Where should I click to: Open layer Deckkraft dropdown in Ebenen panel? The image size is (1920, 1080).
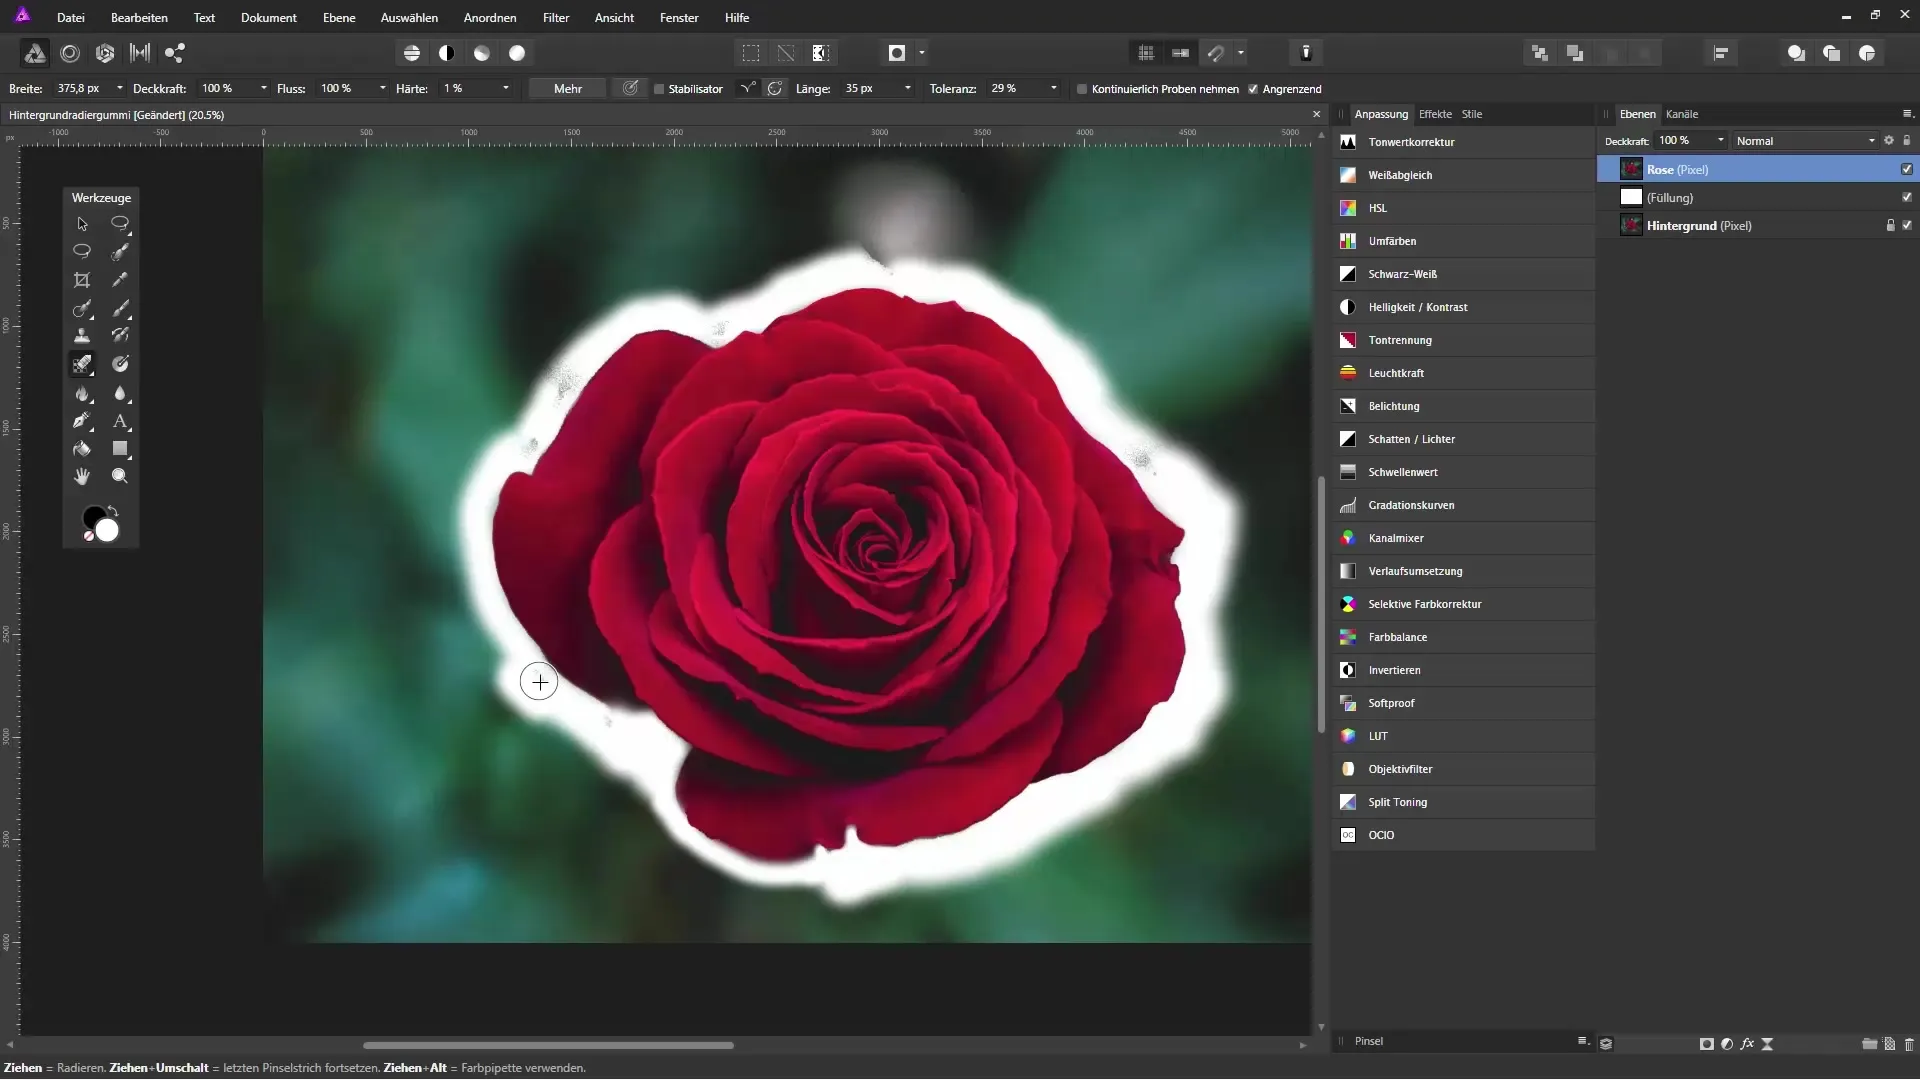(x=1721, y=141)
